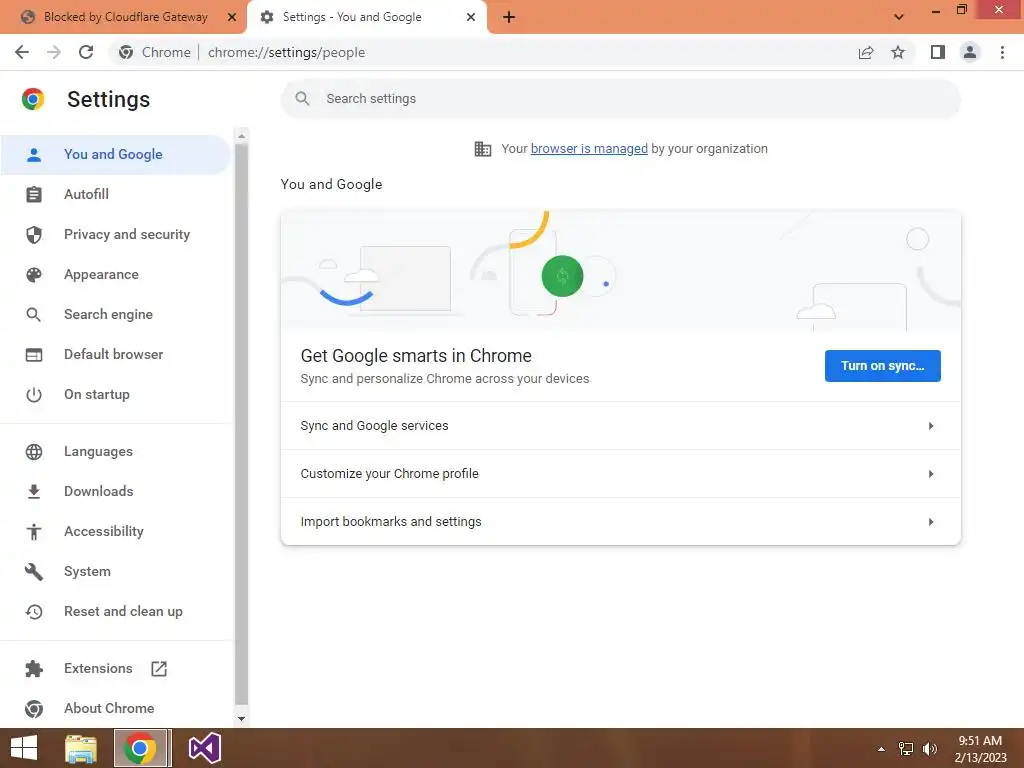Click the Languages globe icon

pyautogui.click(x=34, y=452)
